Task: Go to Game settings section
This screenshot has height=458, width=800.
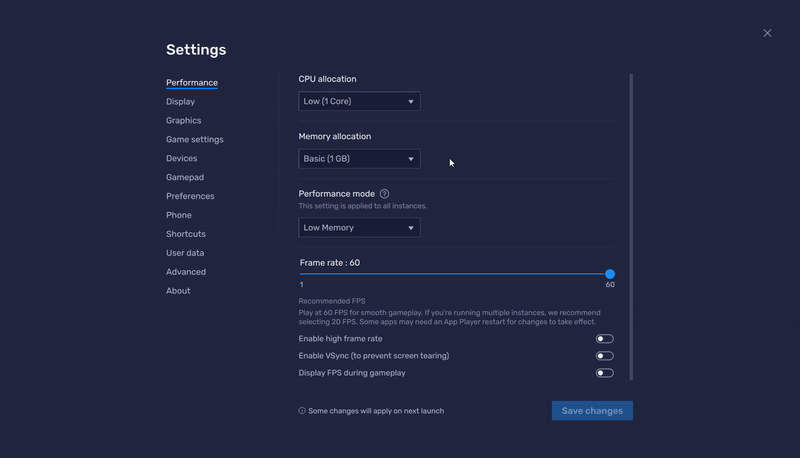Action: (194, 139)
